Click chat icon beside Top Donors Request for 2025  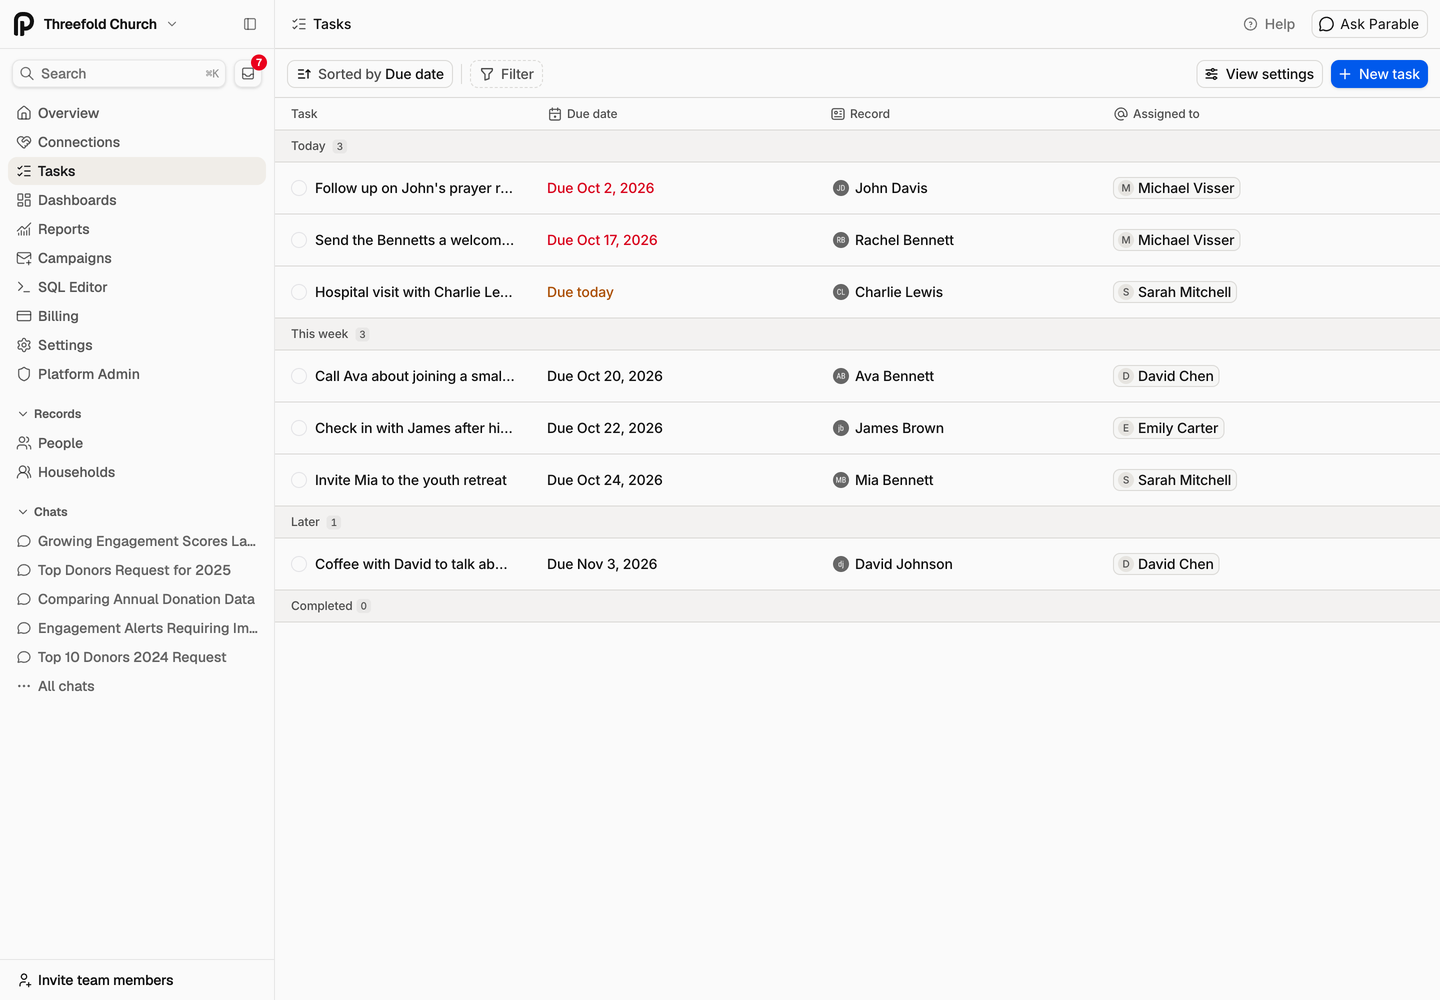coord(24,570)
